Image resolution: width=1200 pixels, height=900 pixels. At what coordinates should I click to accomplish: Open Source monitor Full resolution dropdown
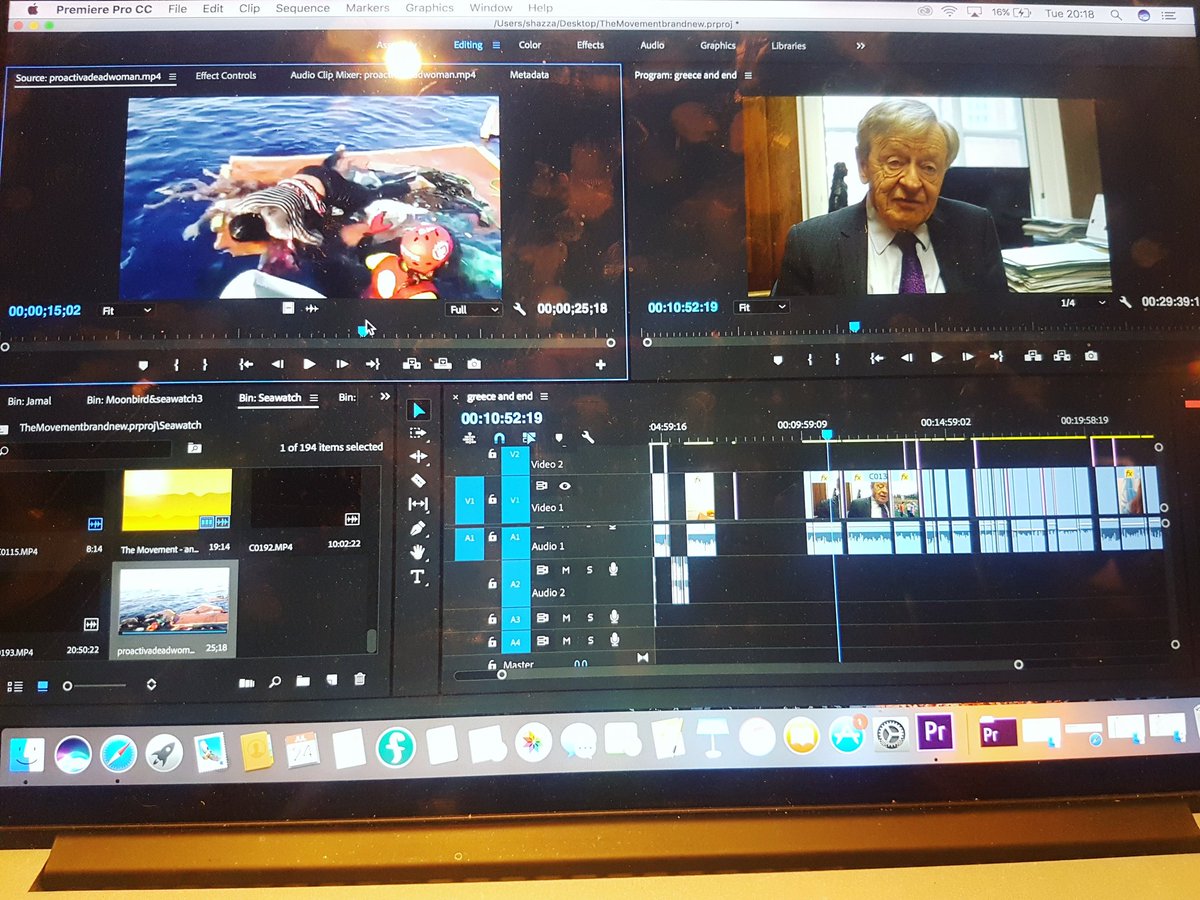473,310
